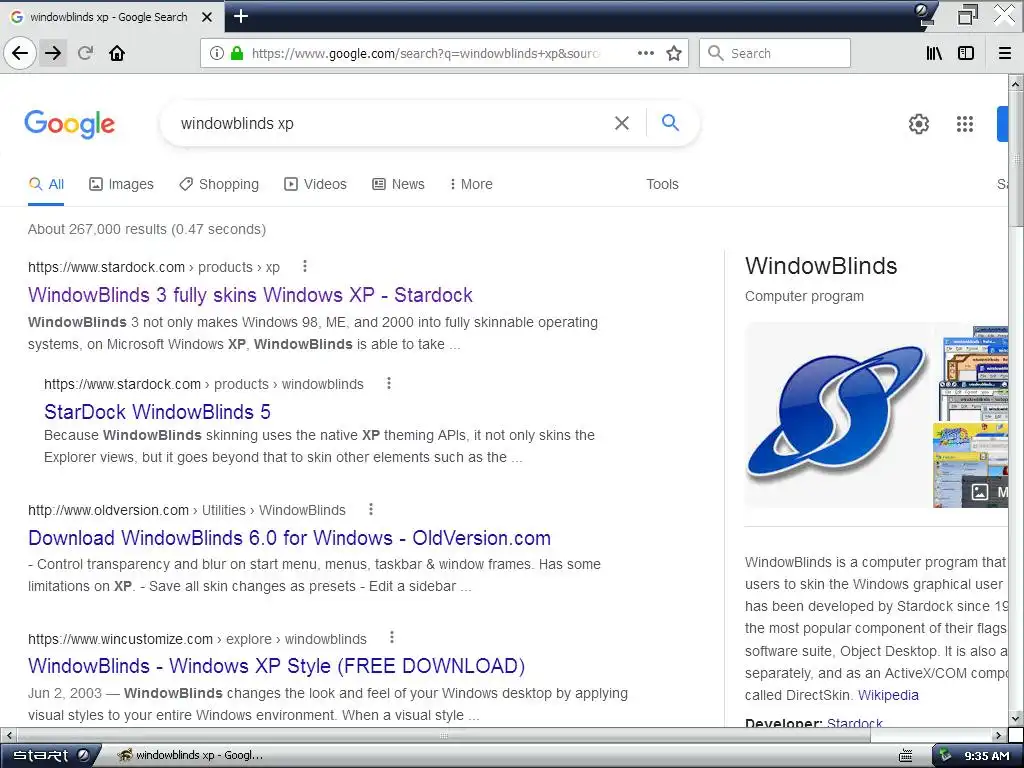This screenshot has height=768, width=1024.
Task: Switch to Shopping results tab
Action: 219,184
